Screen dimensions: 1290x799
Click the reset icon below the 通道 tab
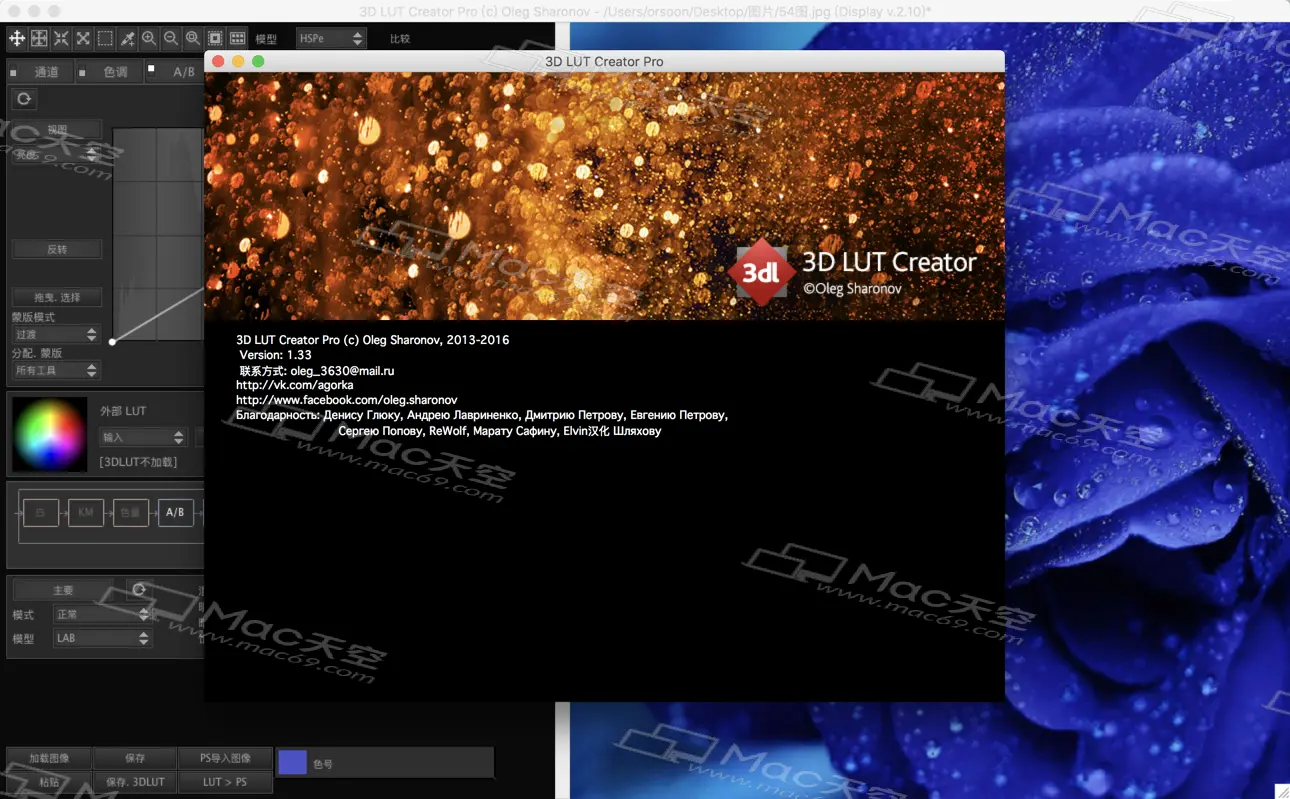(x=24, y=99)
